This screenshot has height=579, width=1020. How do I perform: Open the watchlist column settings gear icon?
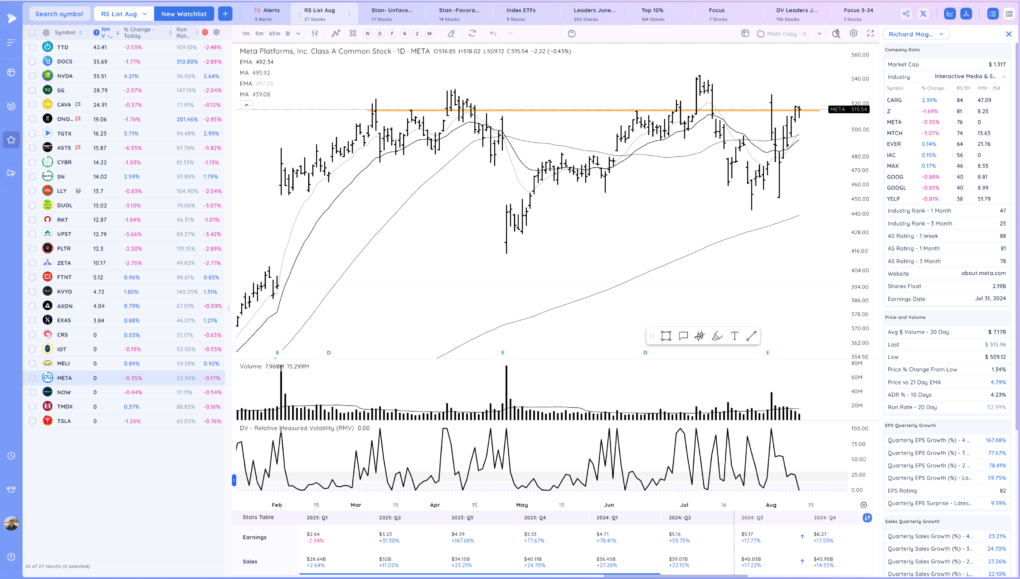(217, 33)
